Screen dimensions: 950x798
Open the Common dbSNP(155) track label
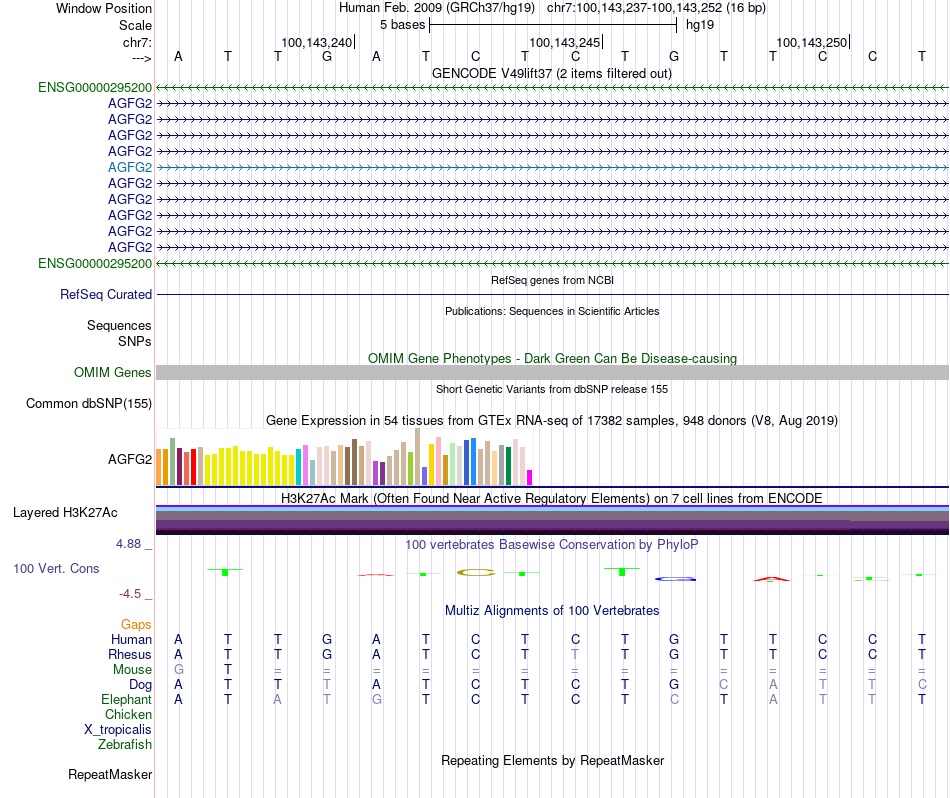[x=89, y=404]
